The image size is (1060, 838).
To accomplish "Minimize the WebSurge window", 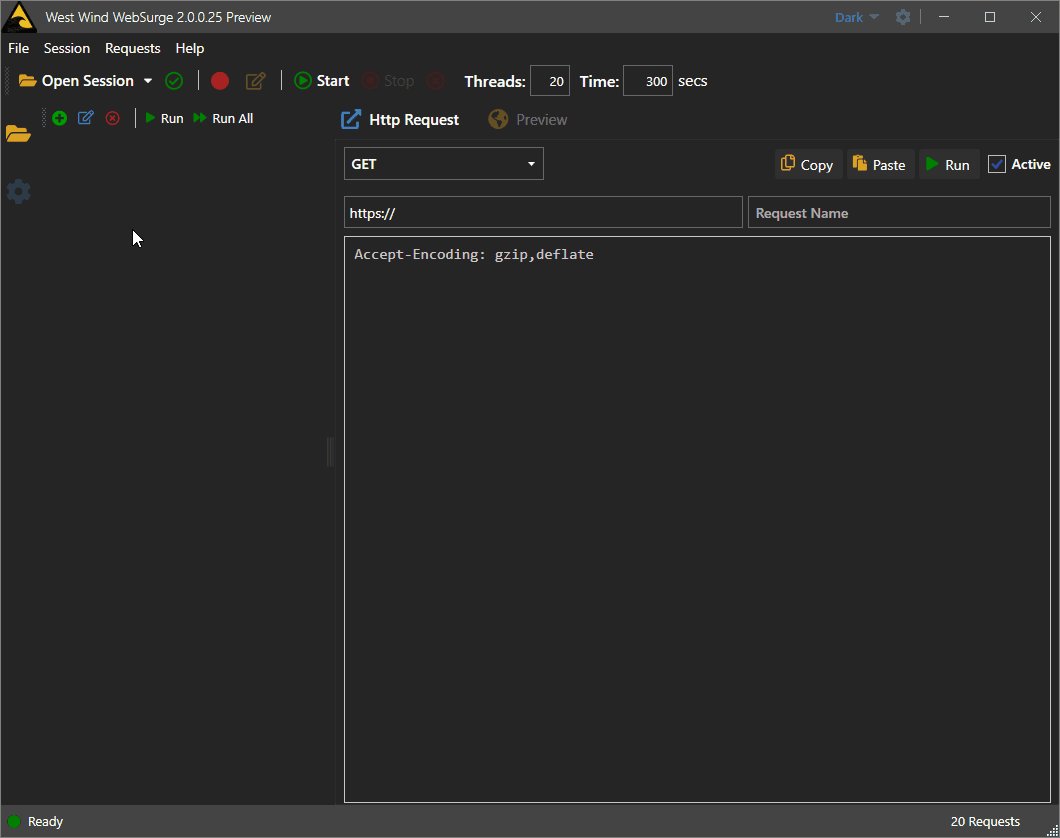I will [x=944, y=17].
